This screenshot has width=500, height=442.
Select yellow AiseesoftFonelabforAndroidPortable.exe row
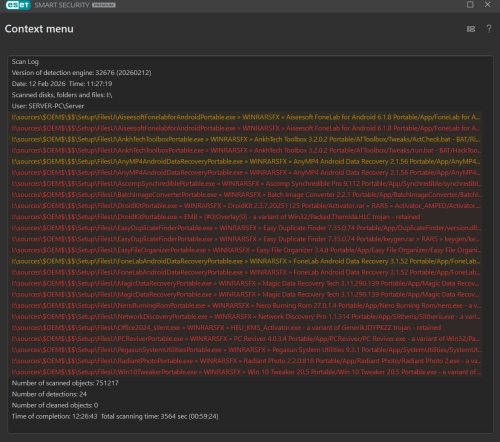click(246, 117)
